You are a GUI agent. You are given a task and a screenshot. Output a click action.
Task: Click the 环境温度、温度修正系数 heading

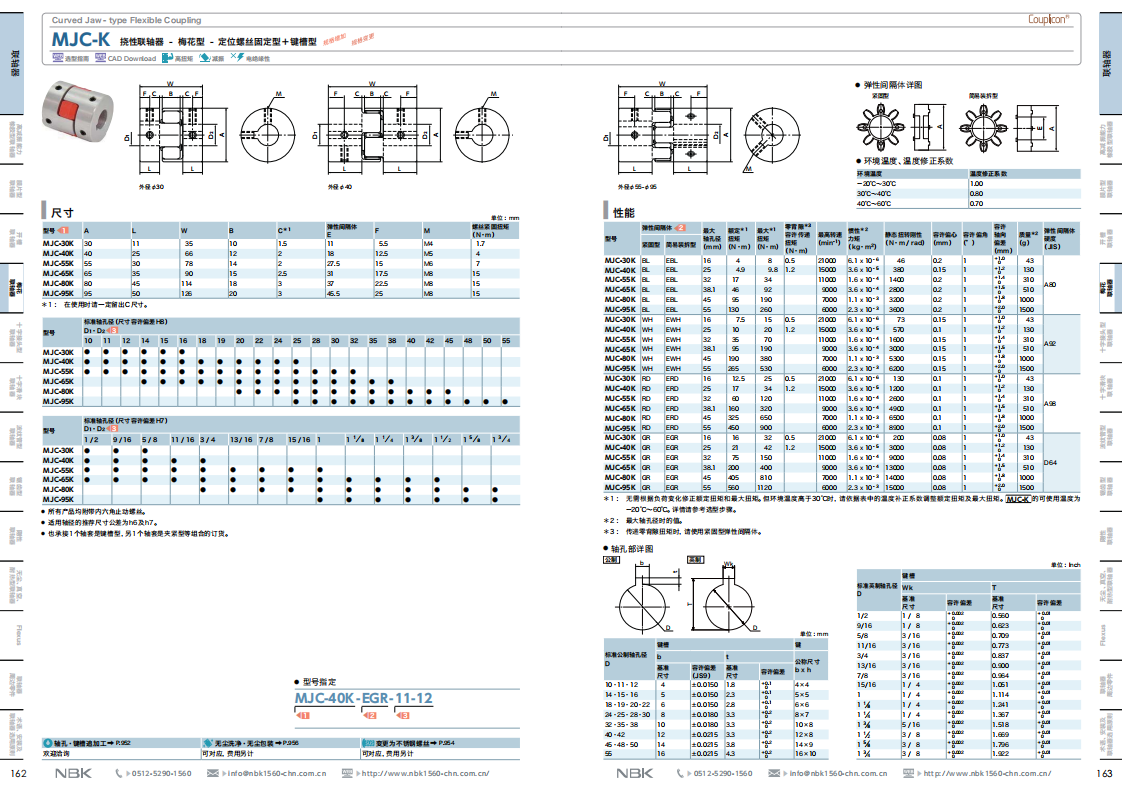click(x=908, y=161)
